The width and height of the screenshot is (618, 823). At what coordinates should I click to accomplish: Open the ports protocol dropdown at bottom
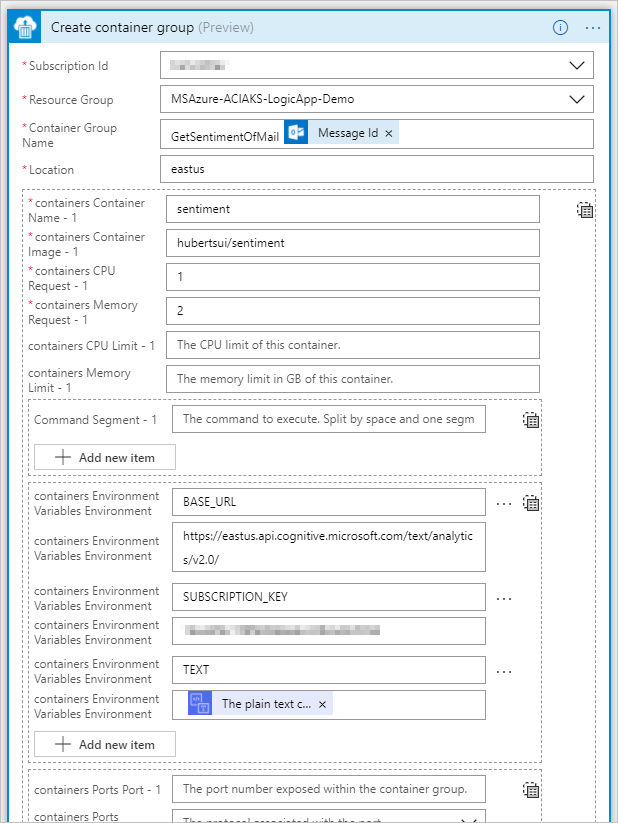(x=469, y=819)
